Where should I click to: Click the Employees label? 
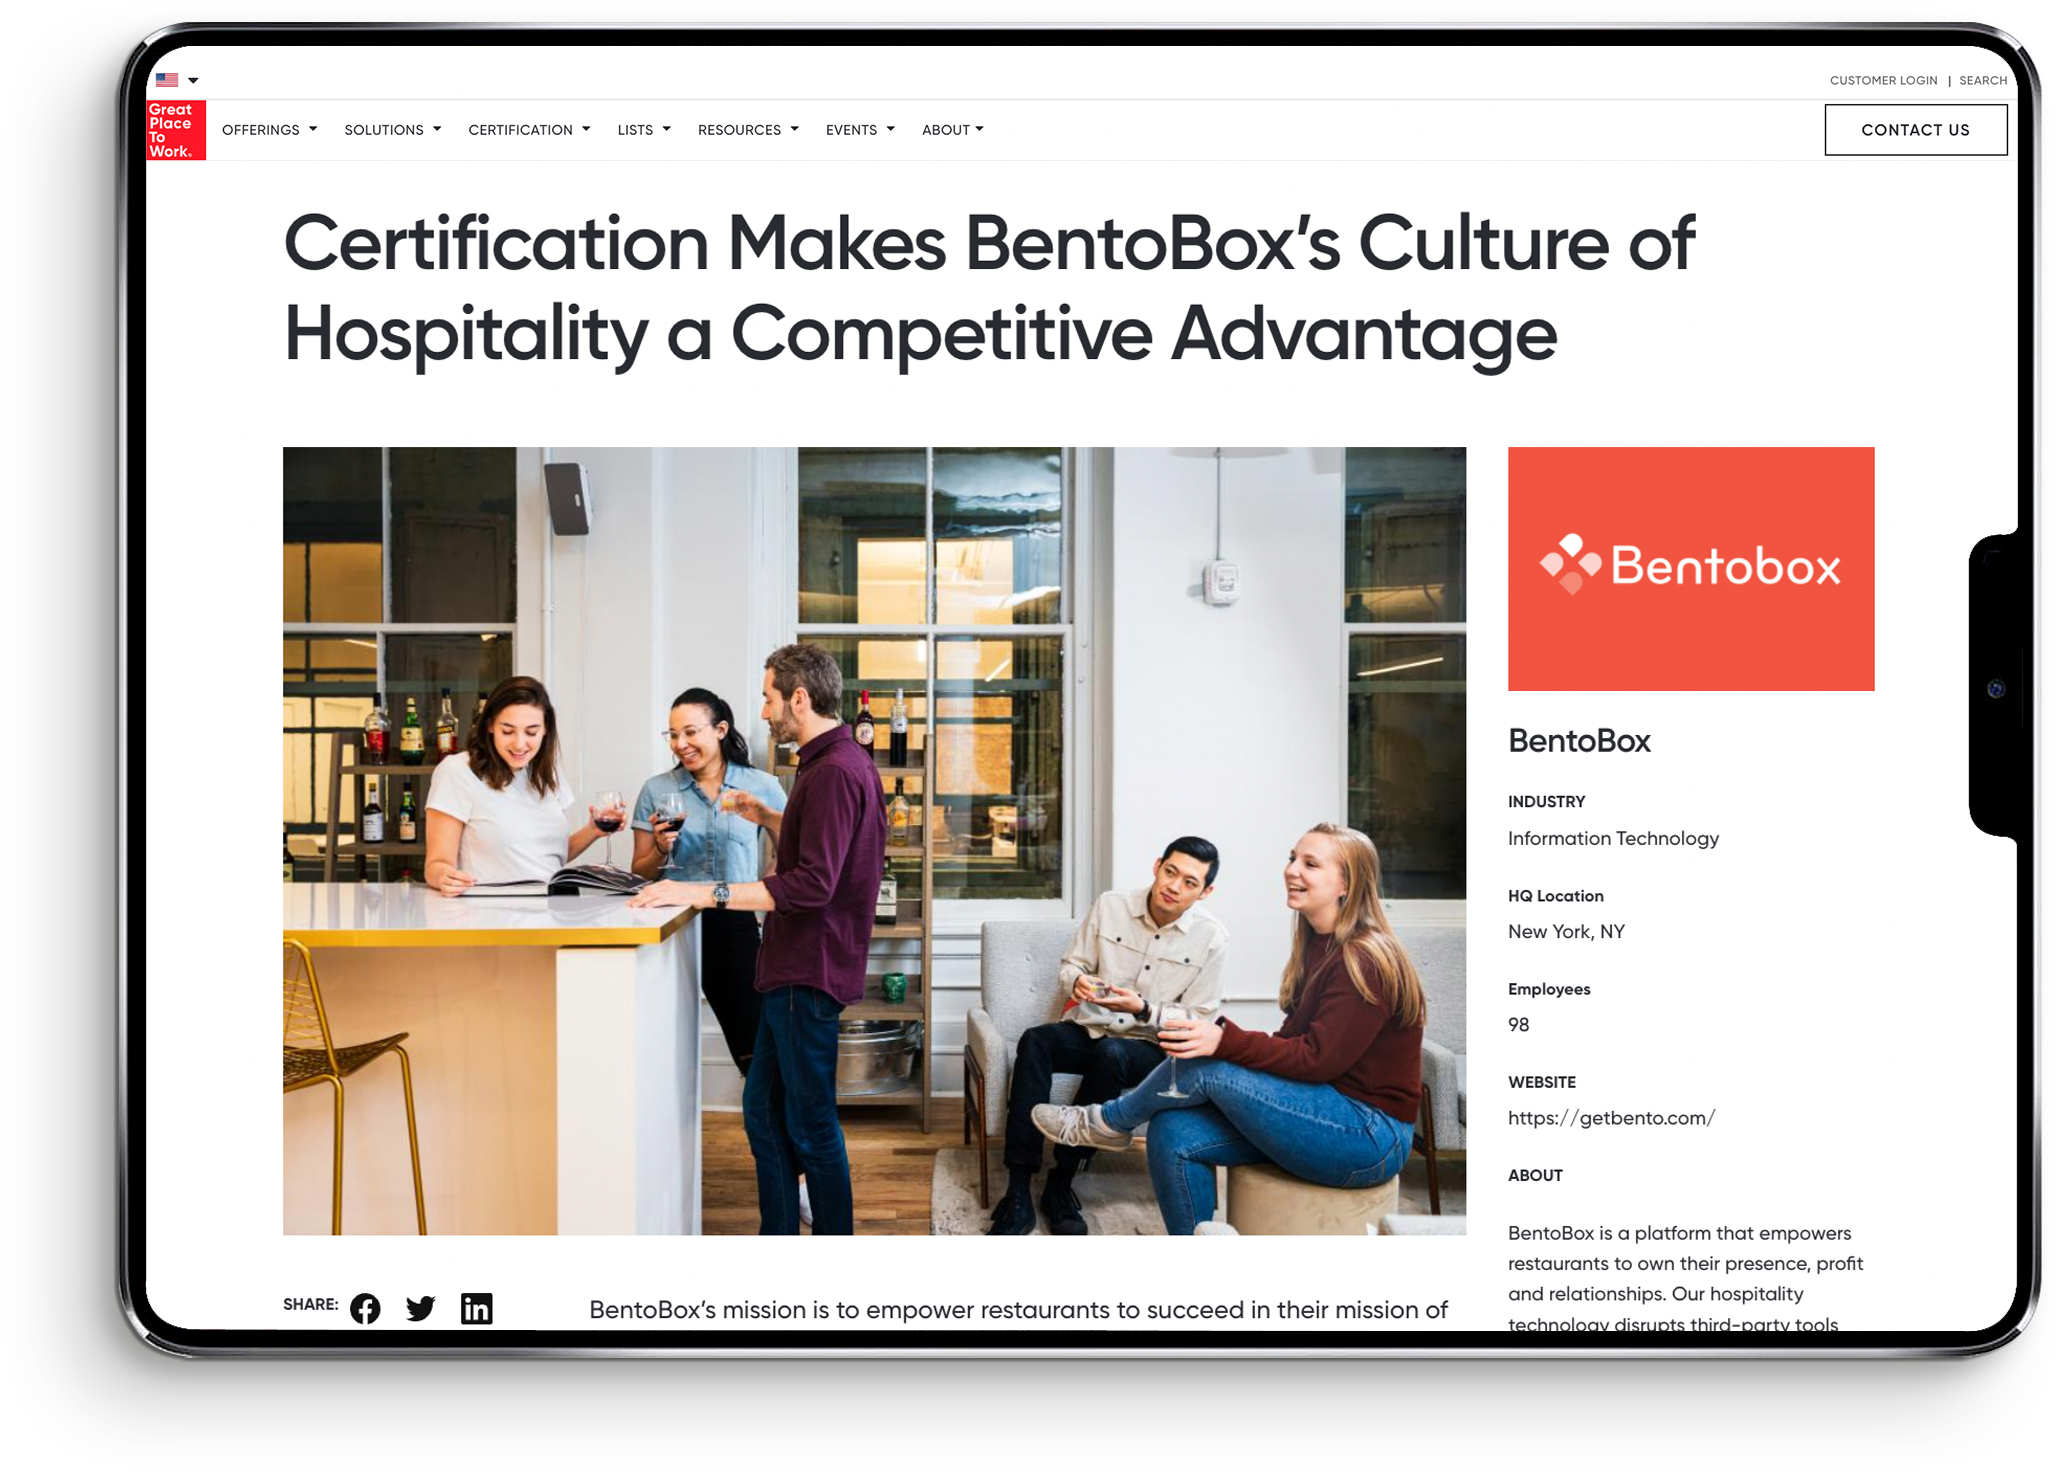pos(1549,989)
